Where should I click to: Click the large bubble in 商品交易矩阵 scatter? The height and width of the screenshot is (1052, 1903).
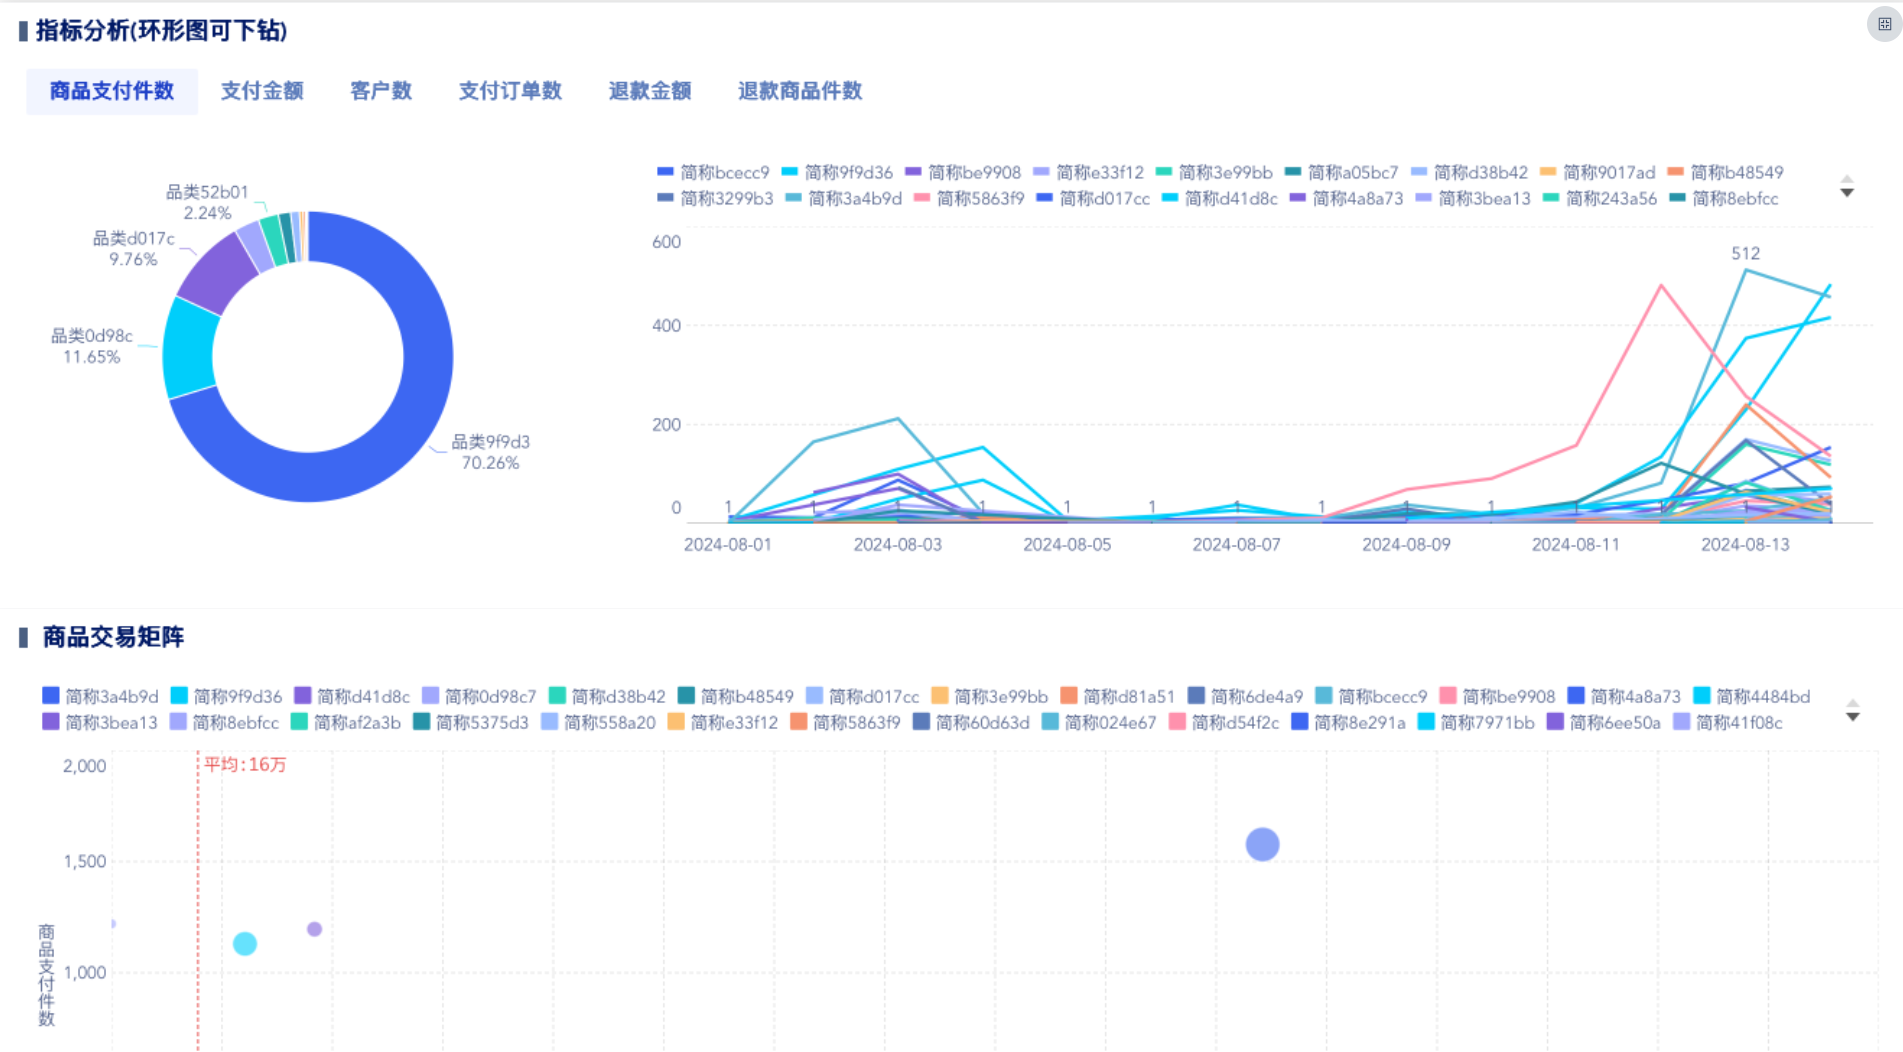1261,845
